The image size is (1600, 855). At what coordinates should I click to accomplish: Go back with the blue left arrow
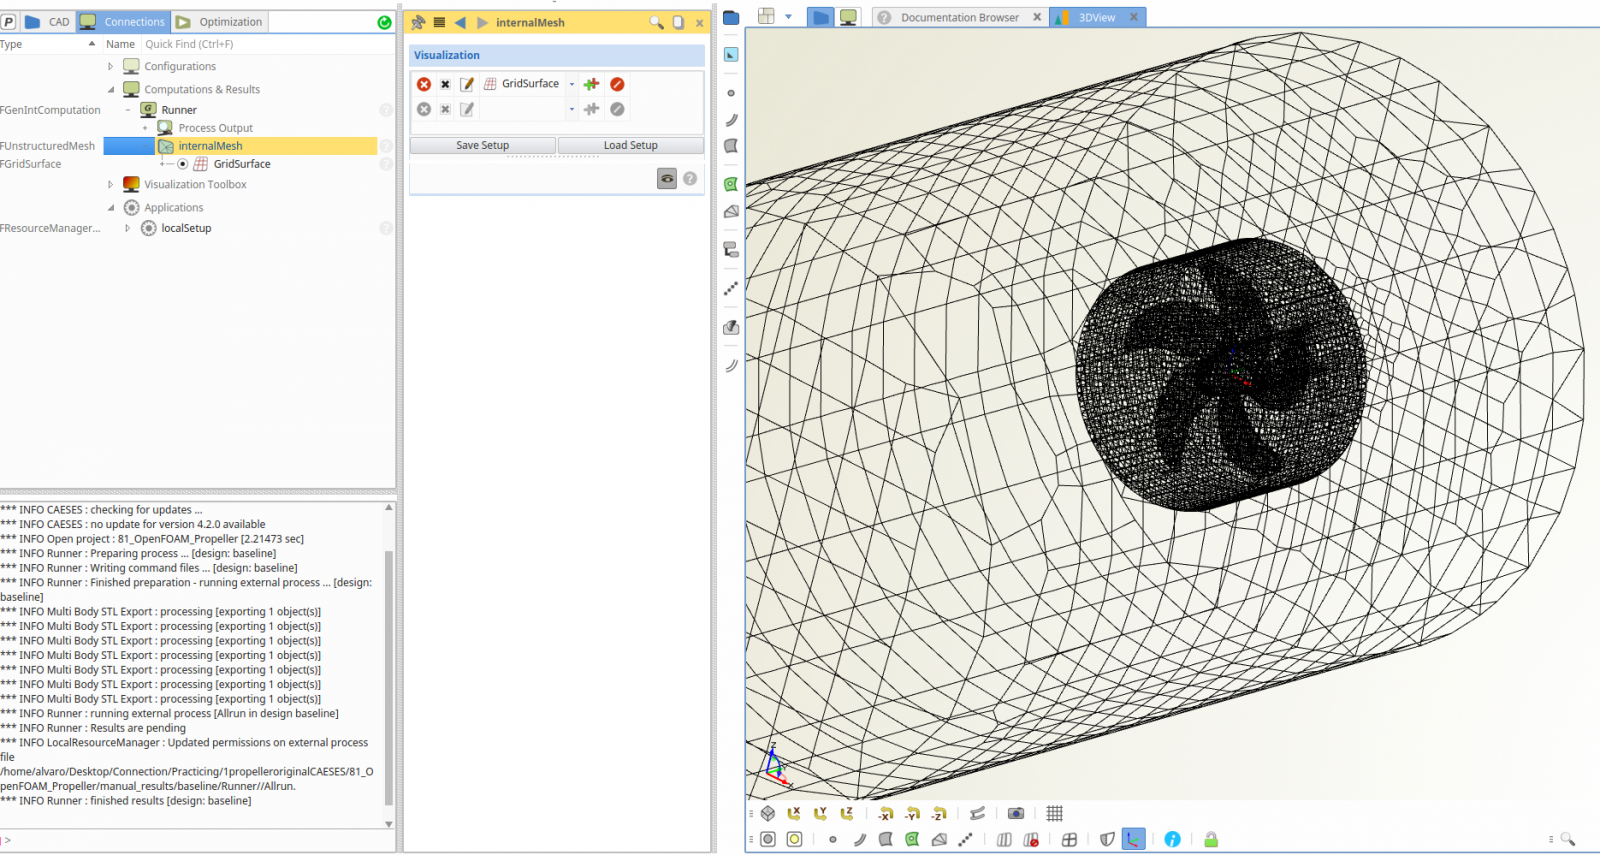click(x=460, y=22)
